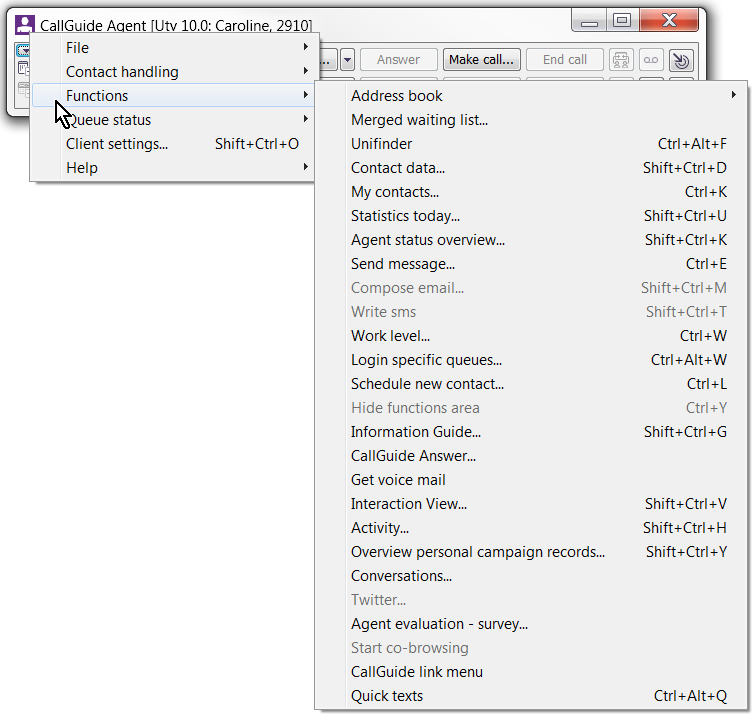Click the End call button
Screen dimensions: 752x714
(565, 60)
